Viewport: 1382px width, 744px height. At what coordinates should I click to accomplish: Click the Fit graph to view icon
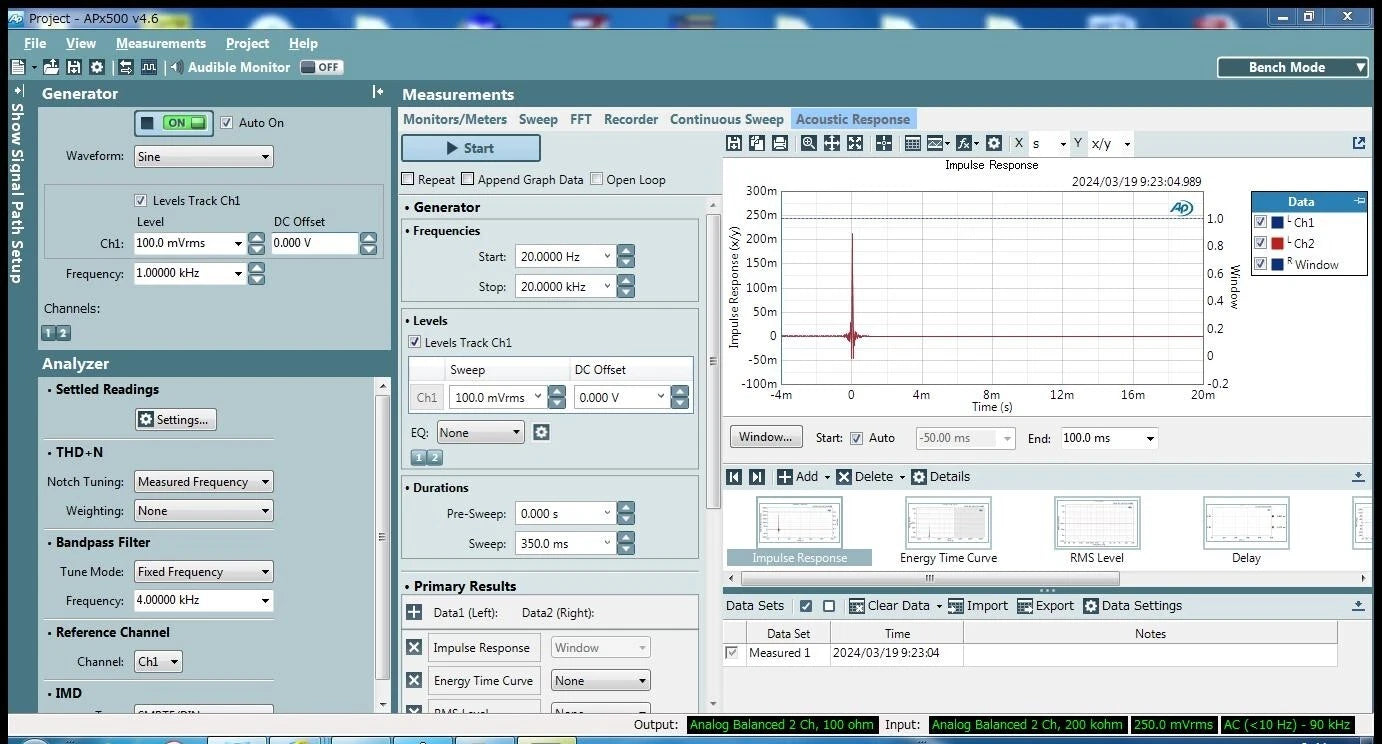click(x=855, y=143)
